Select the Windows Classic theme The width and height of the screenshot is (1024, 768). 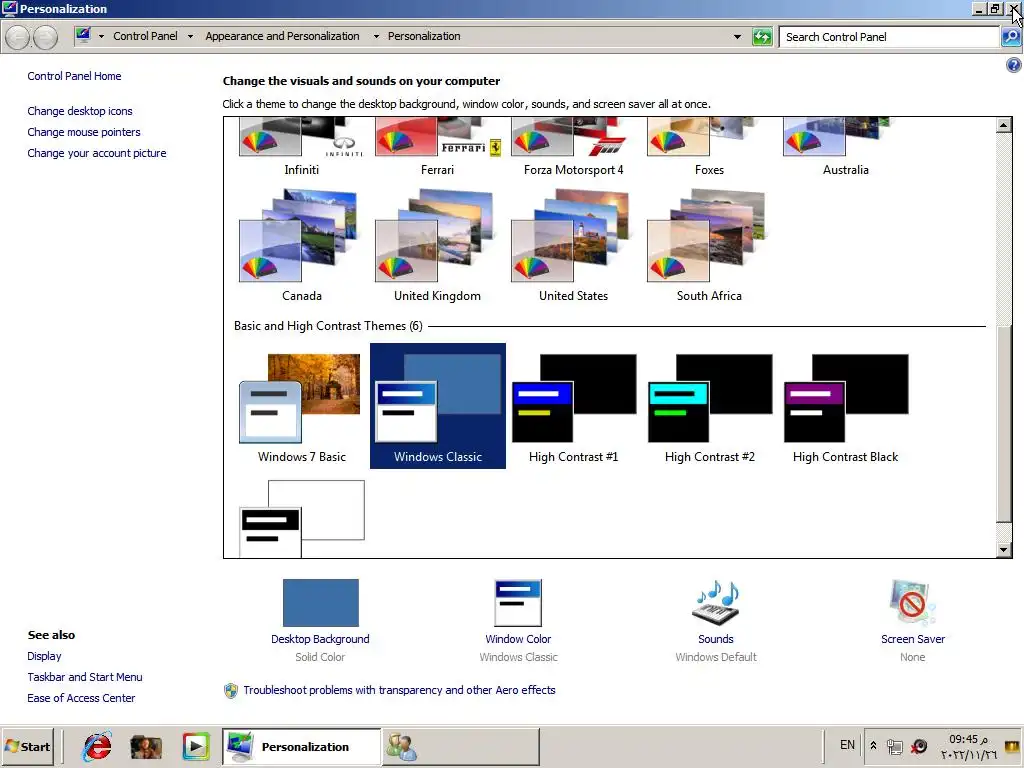click(x=438, y=406)
